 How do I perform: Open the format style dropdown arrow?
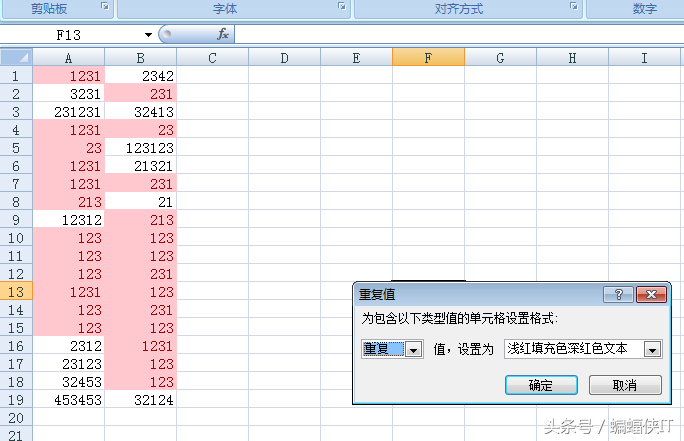click(x=653, y=349)
